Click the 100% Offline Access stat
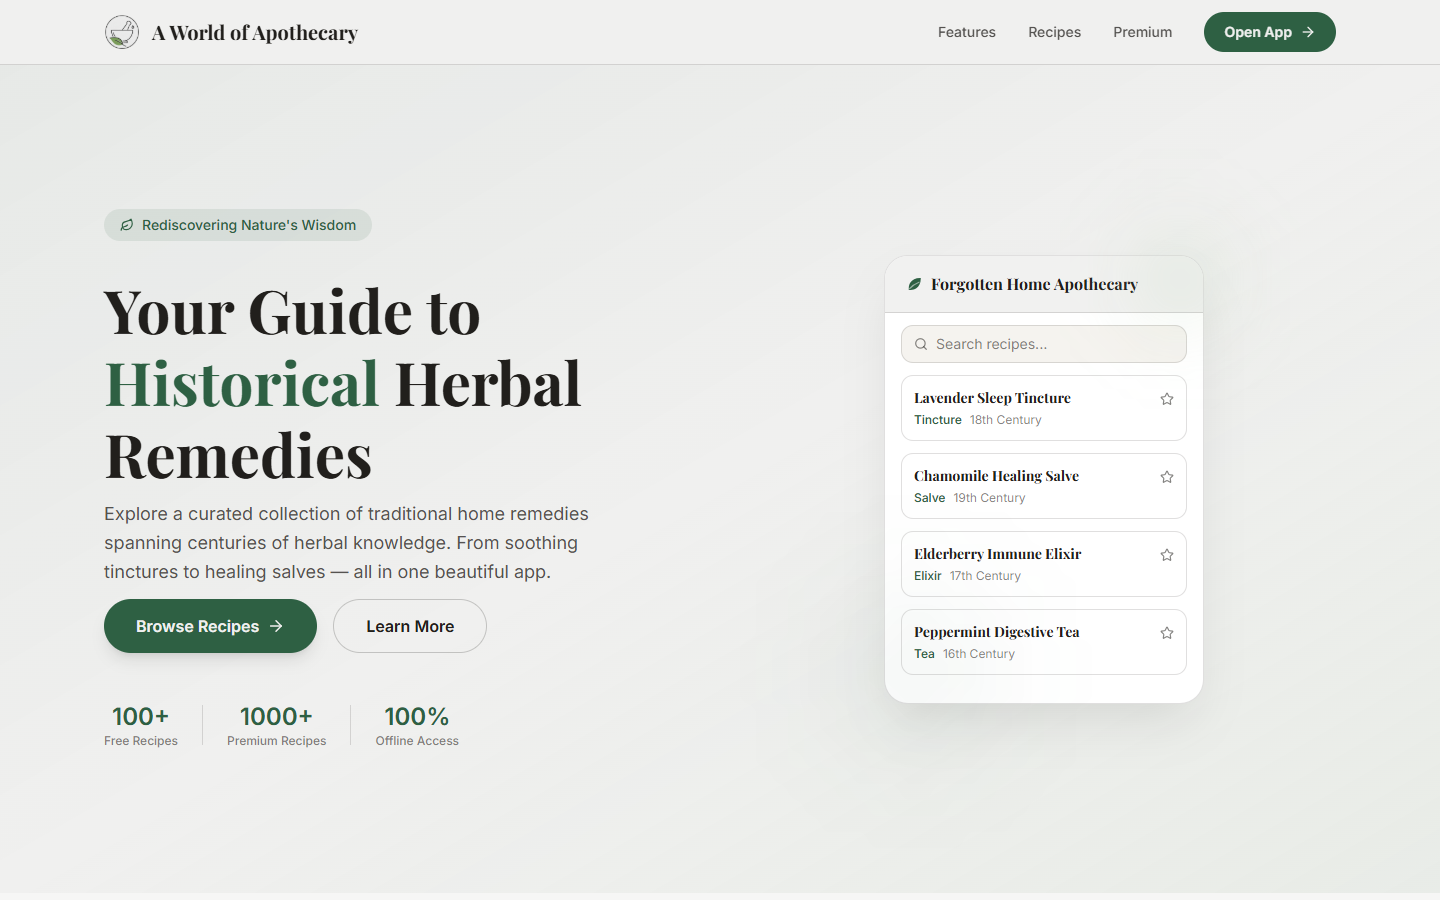This screenshot has width=1440, height=900. coord(417,726)
